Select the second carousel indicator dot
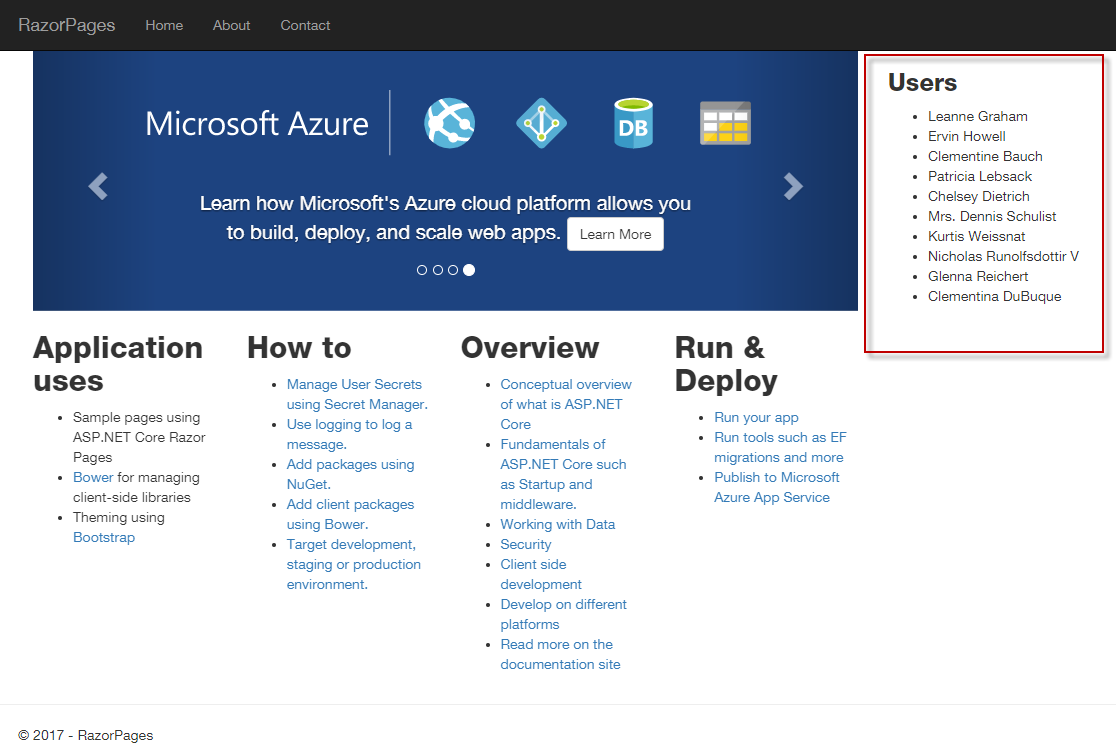1116x750 pixels. click(x=437, y=269)
